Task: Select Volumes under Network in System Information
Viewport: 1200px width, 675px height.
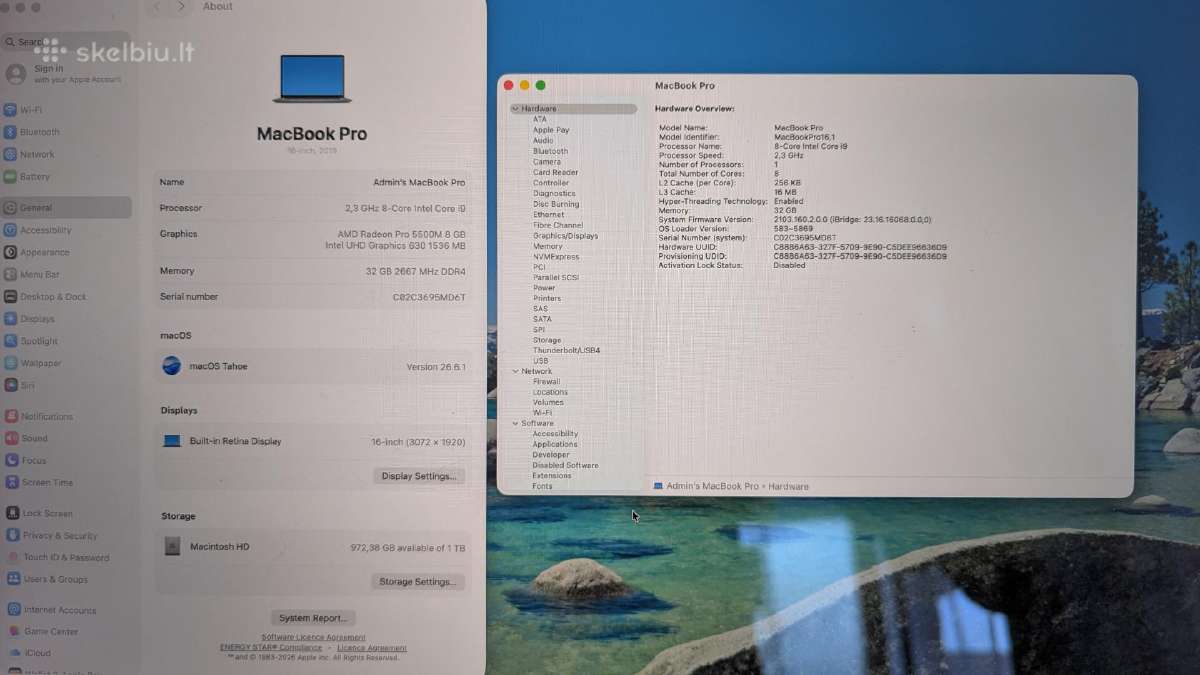Action: point(548,402)
